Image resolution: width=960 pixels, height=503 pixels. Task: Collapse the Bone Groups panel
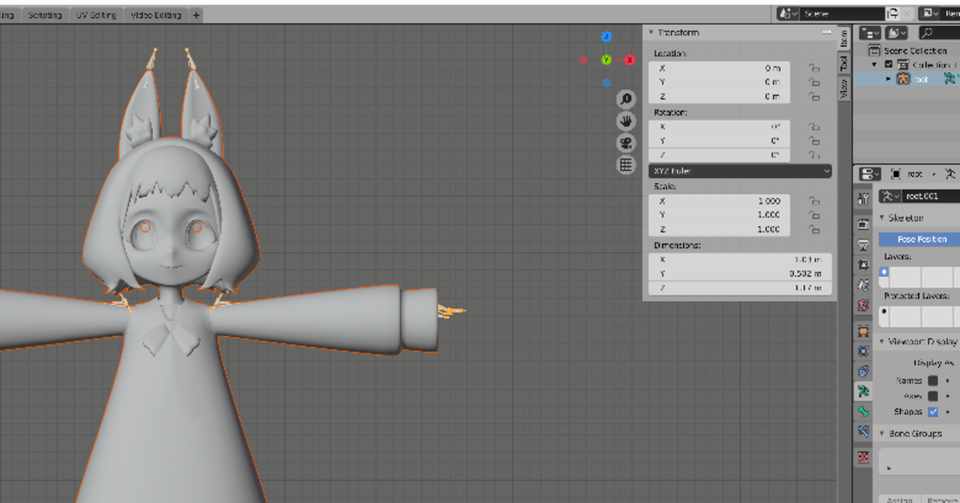[882, 434]
